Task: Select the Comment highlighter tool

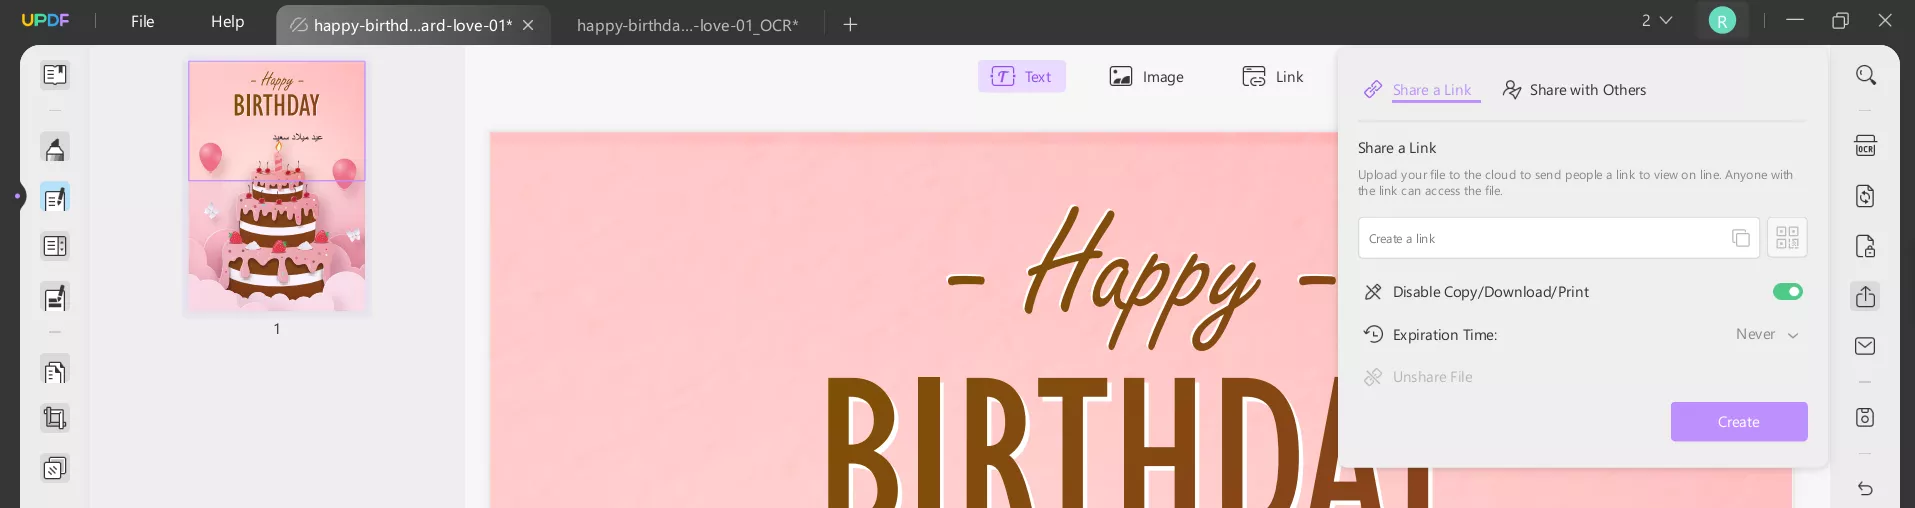Action: click(x=55, y=149)
